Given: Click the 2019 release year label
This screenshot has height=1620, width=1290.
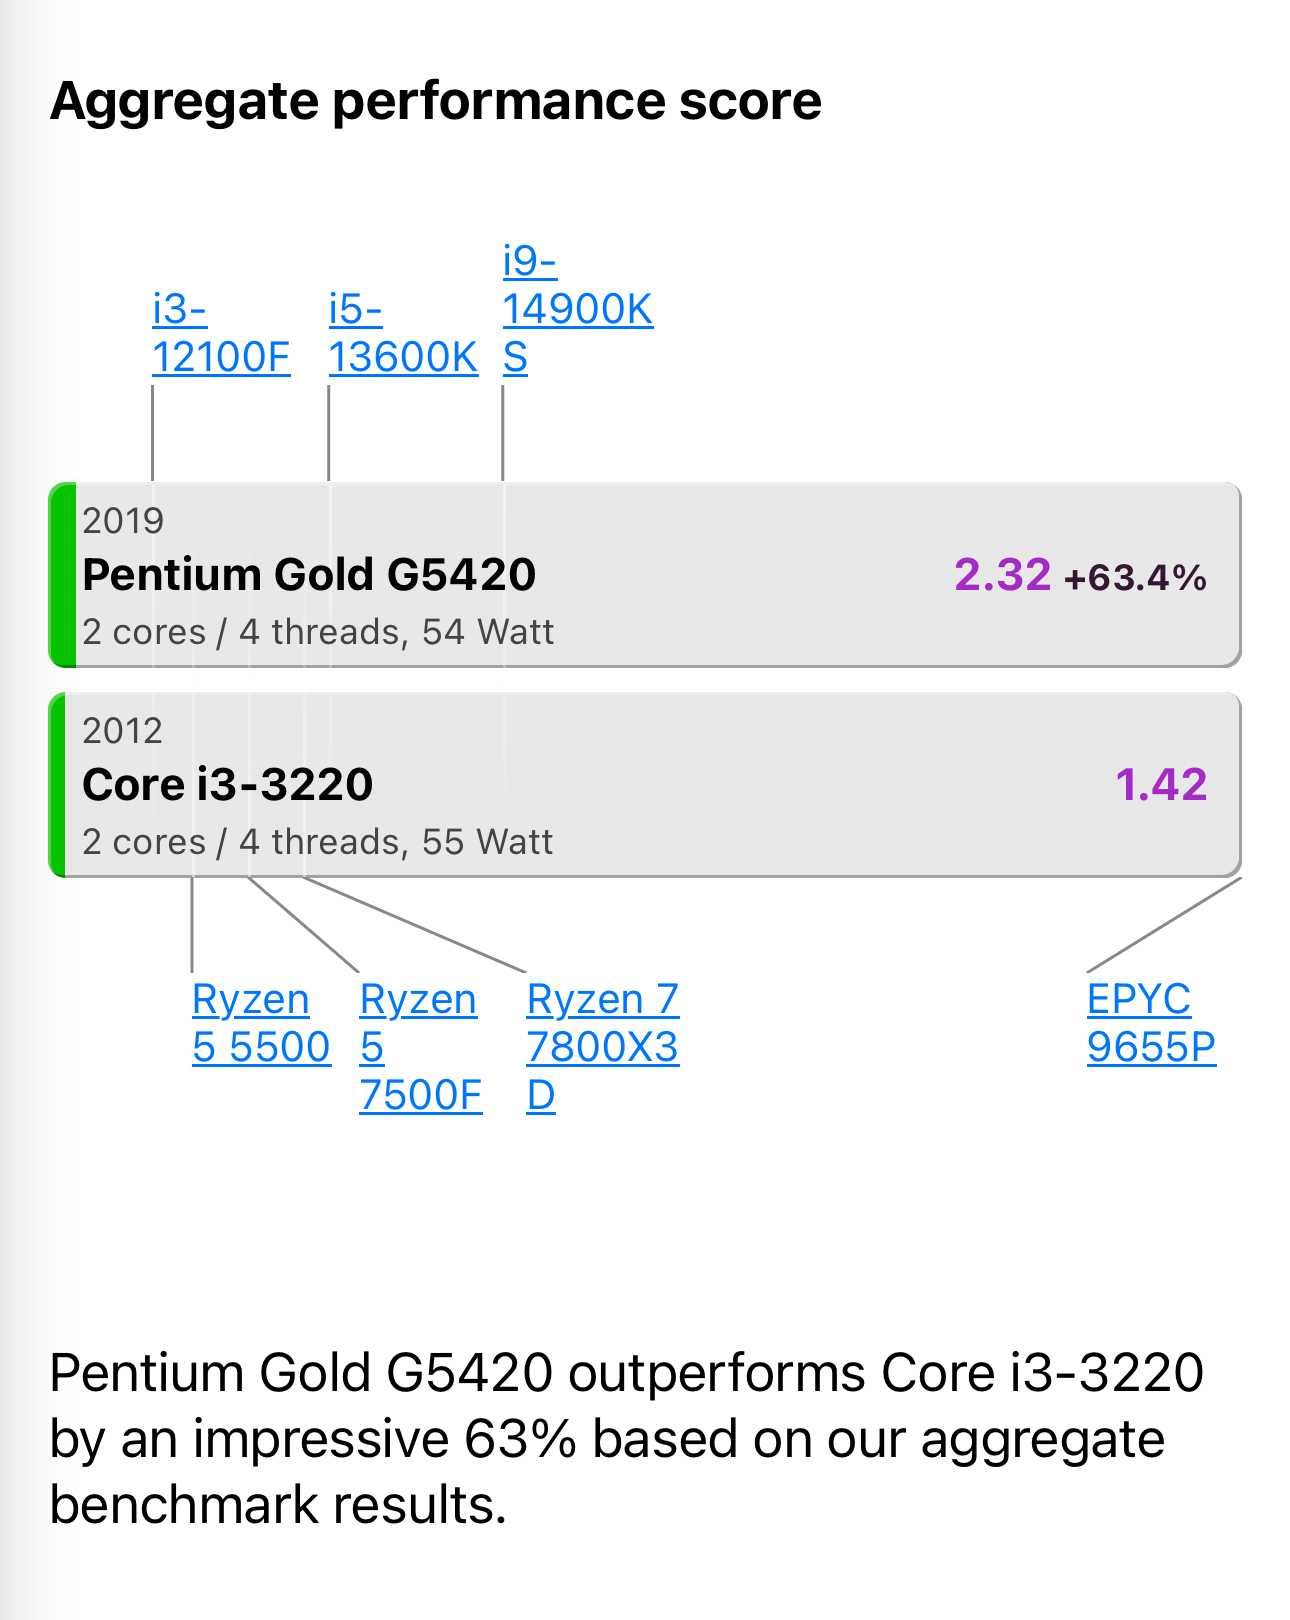Looking at the screenshot, I should point(123,520).
